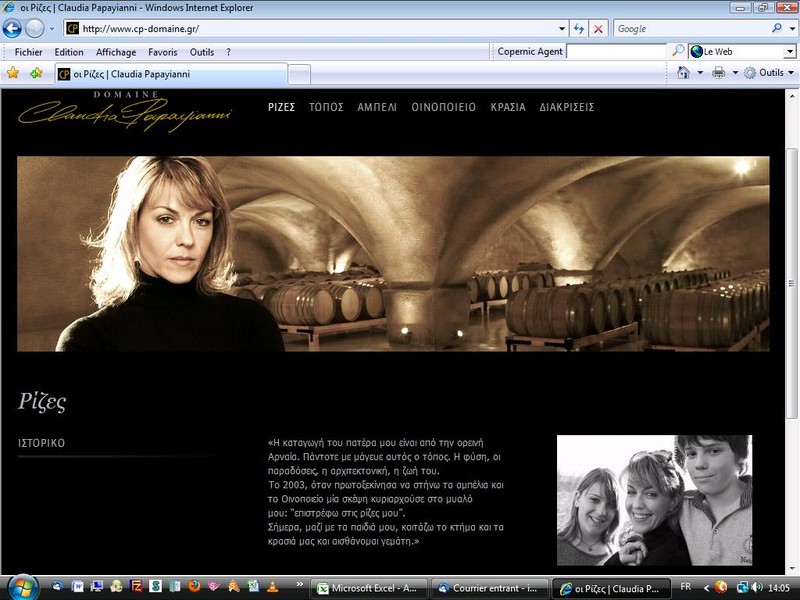Launch FileZilla from quick launch
This screenshot has width=800, height=600.
(136, 587)
